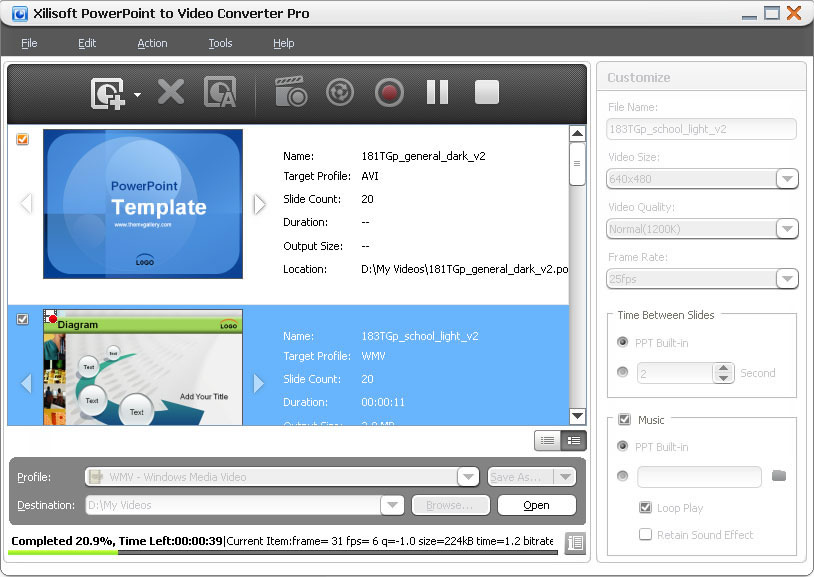This screenshot has height=577, width=814.
Task: Open the Tools menu
Action: pos(220,43)
